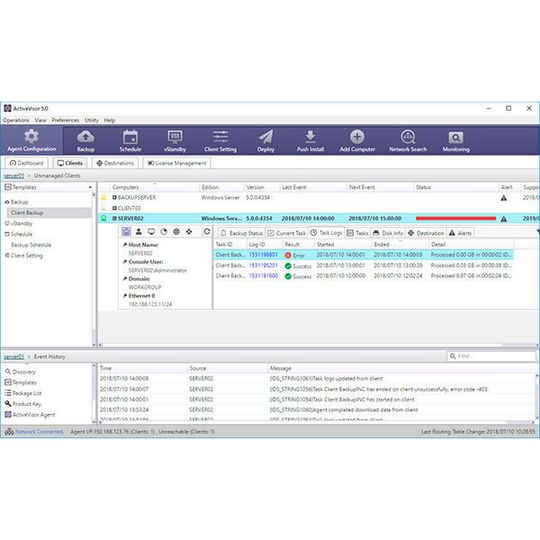Select Client Setting in the Templates tree

point(27,256)
